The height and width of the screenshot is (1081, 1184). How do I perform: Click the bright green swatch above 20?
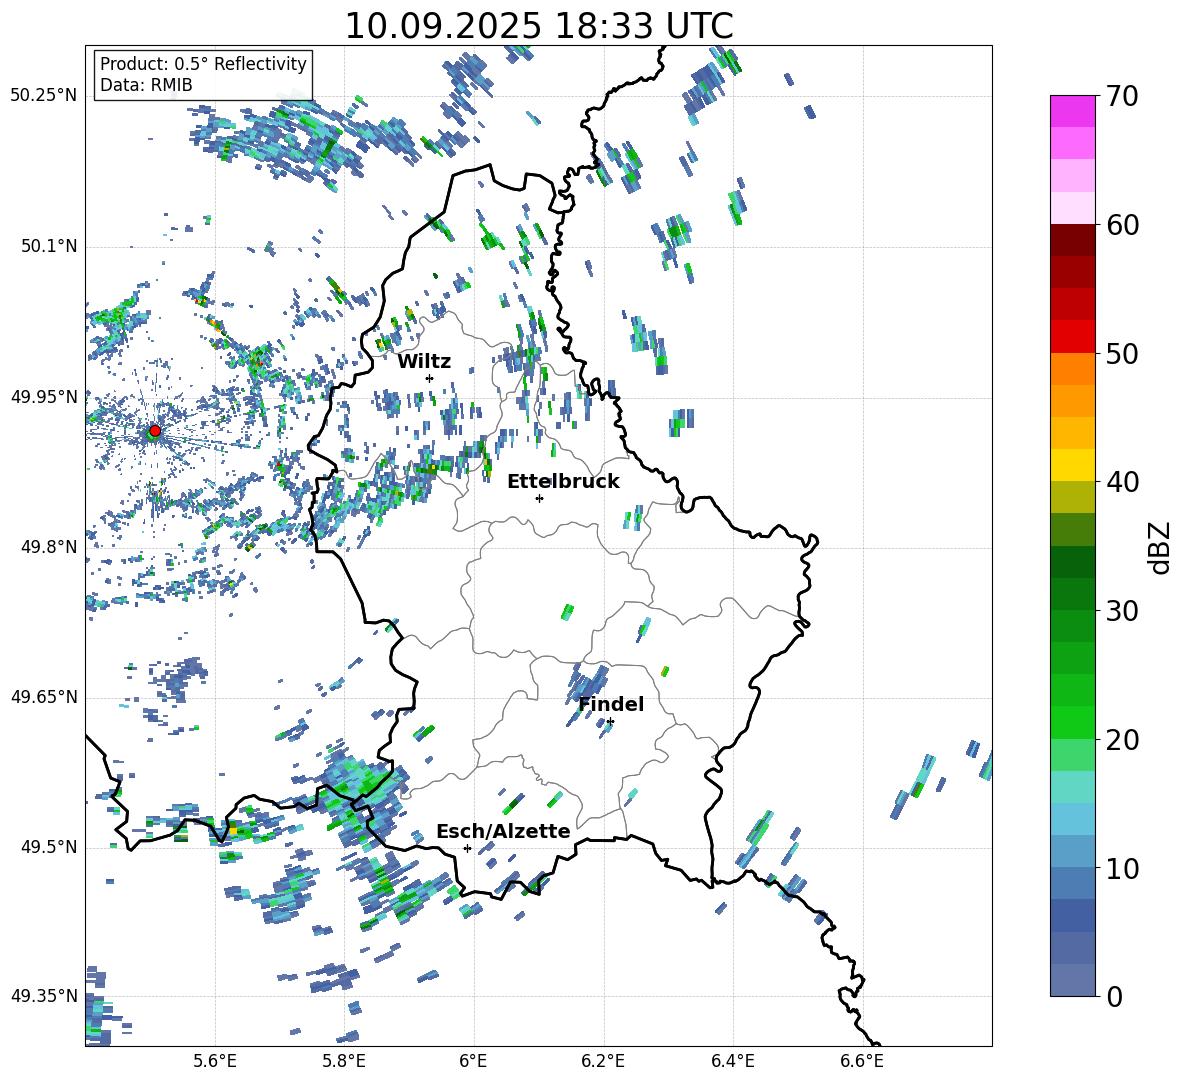[1072, 722]
